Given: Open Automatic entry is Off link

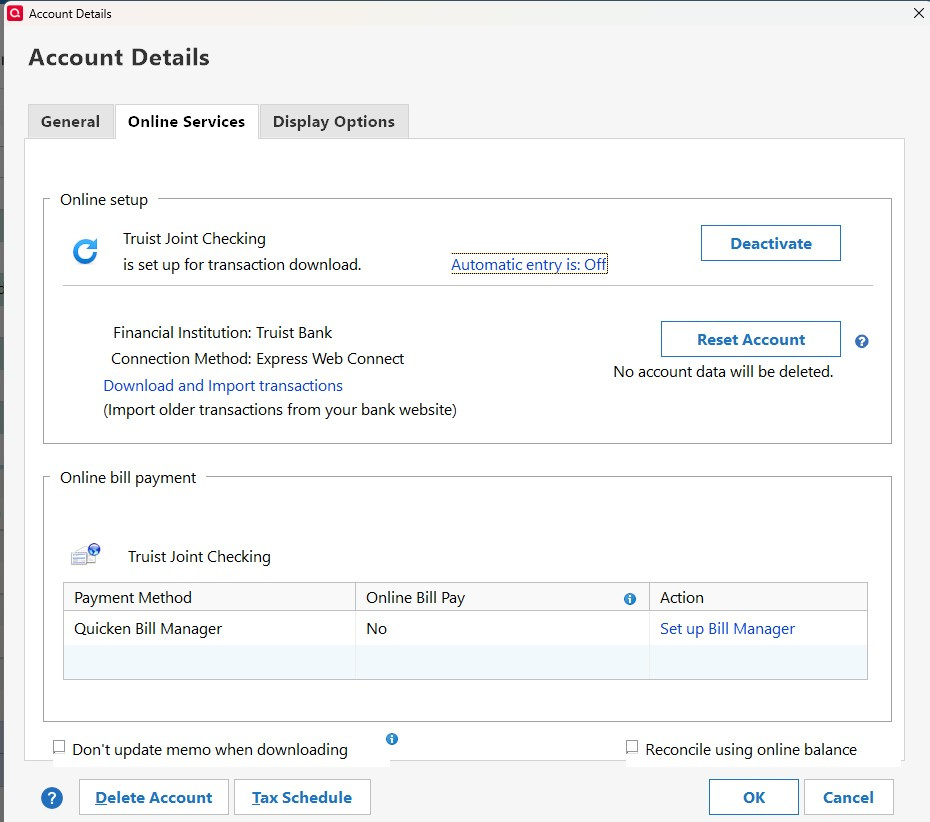Looking at the screenshot, I should [529, 265].
